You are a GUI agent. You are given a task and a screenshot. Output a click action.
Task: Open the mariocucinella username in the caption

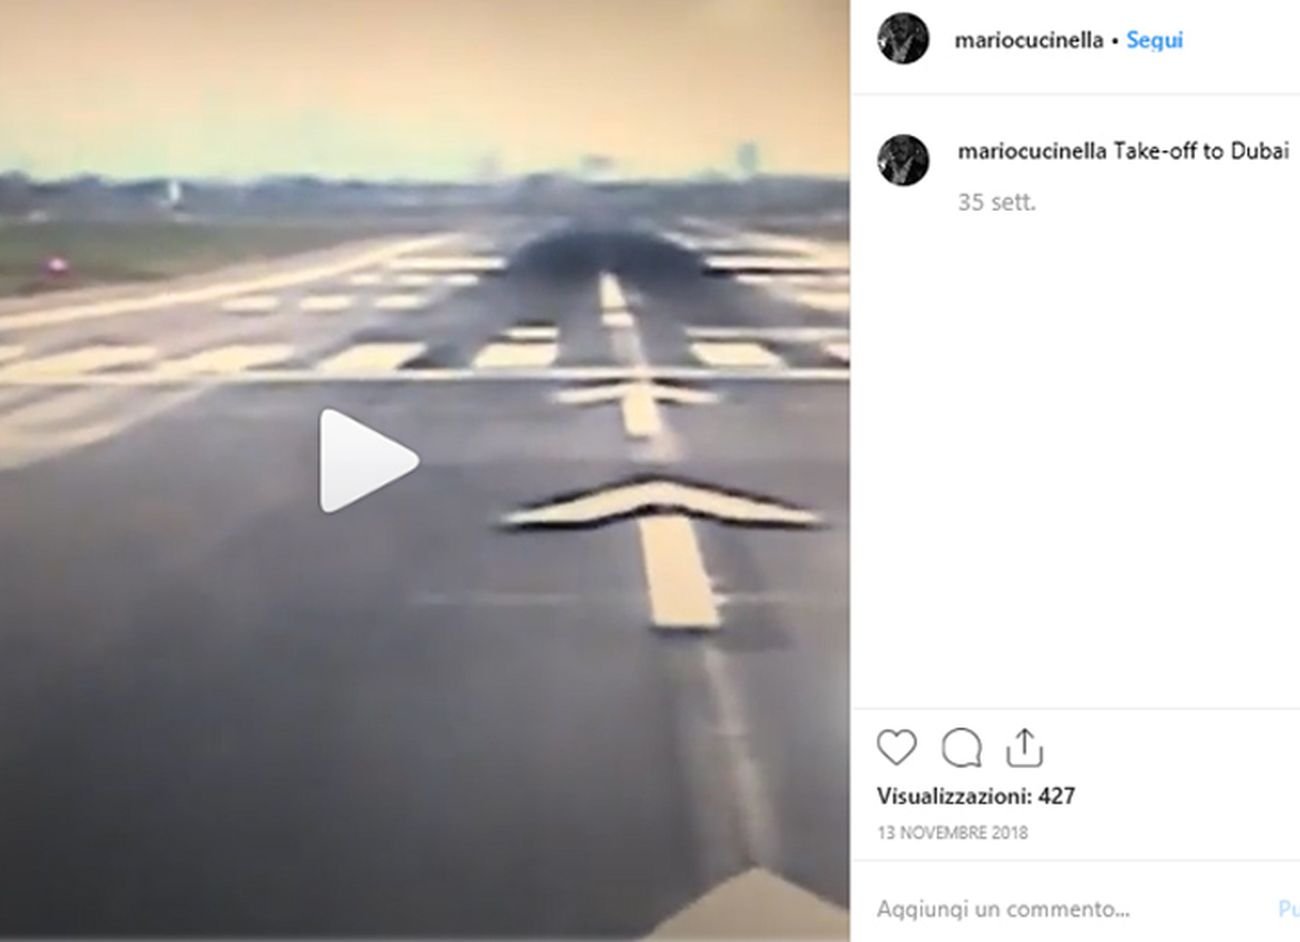click(x=1032, y=151)
